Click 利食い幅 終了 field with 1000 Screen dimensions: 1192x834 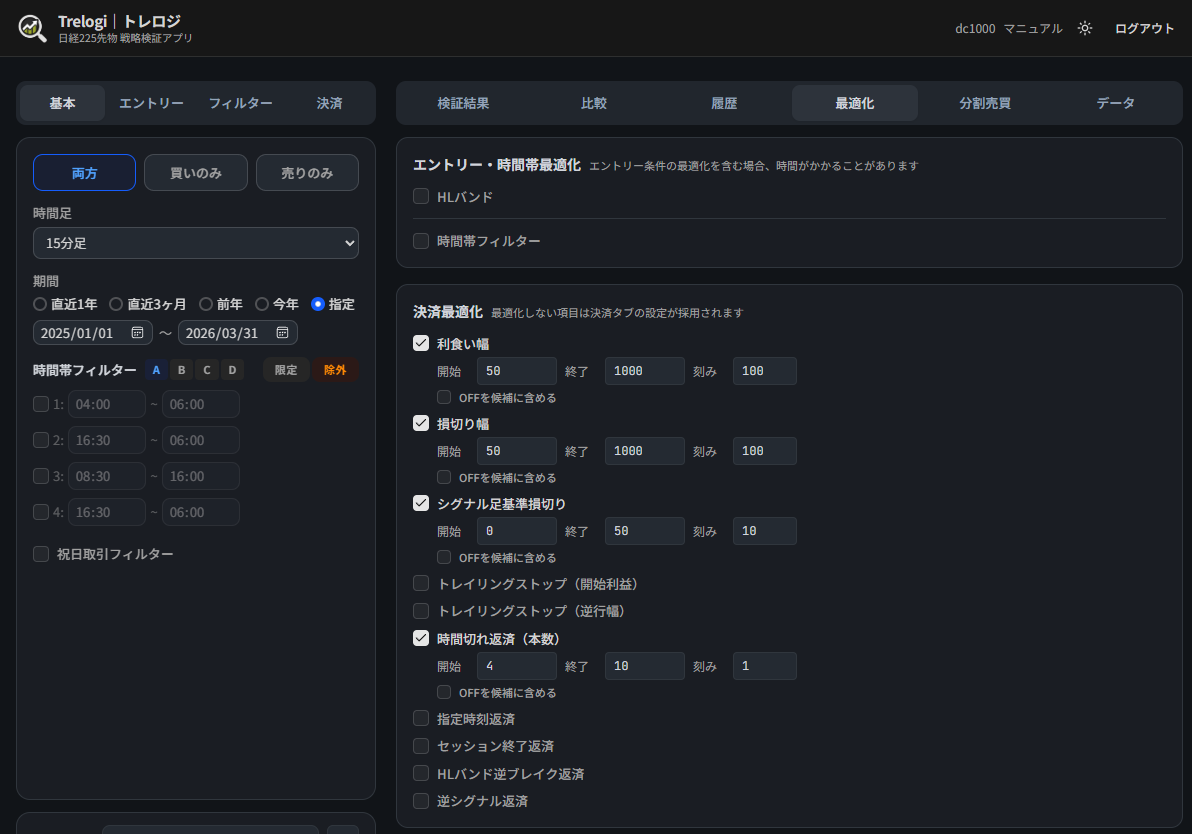click(x=645, y=371)
